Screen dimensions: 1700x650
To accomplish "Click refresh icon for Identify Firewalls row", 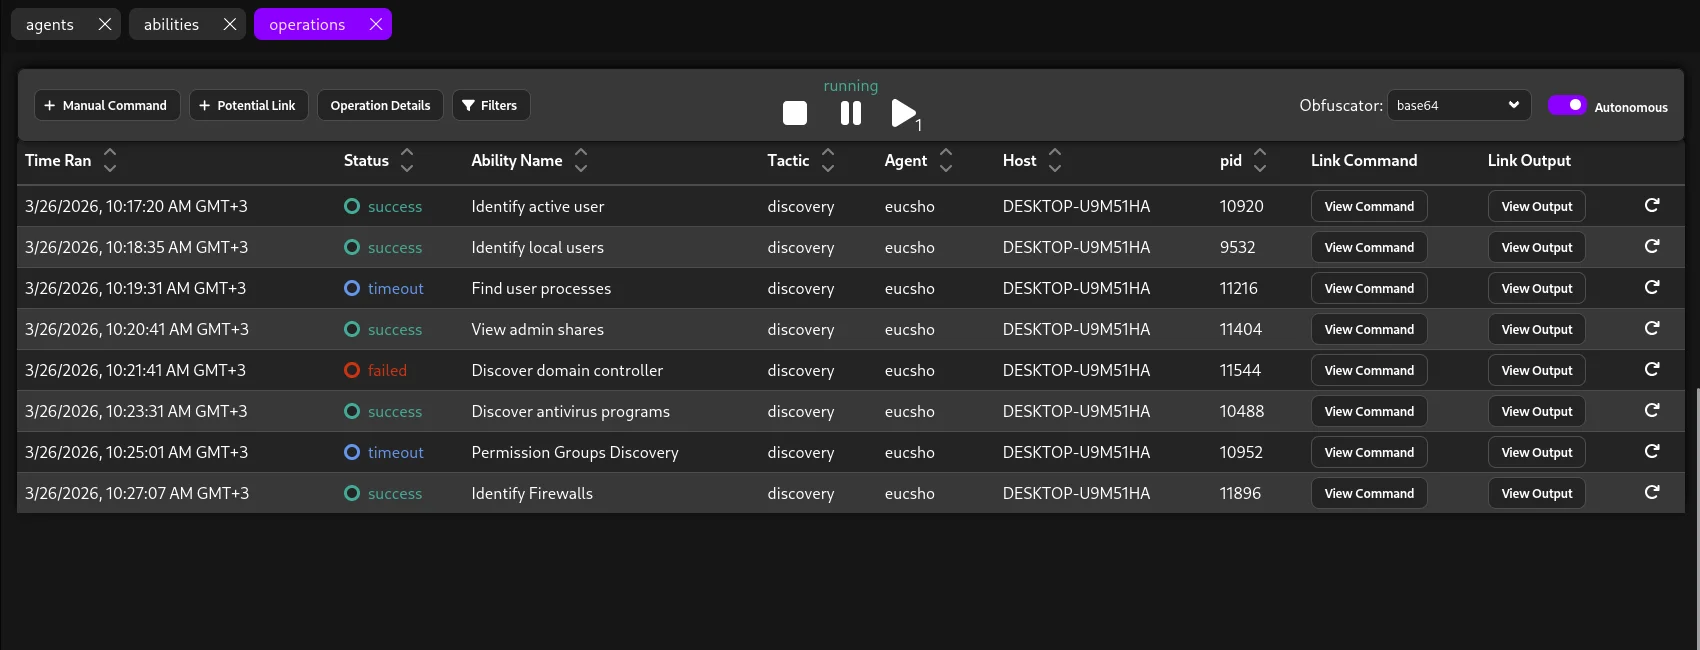I will (x=1652, y=493).
